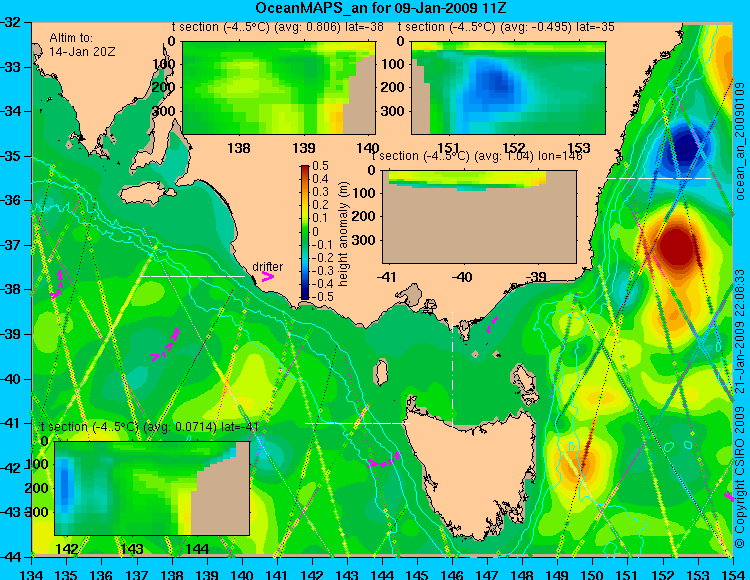Open the lat=-35 temperature section inset

[508, 88]
